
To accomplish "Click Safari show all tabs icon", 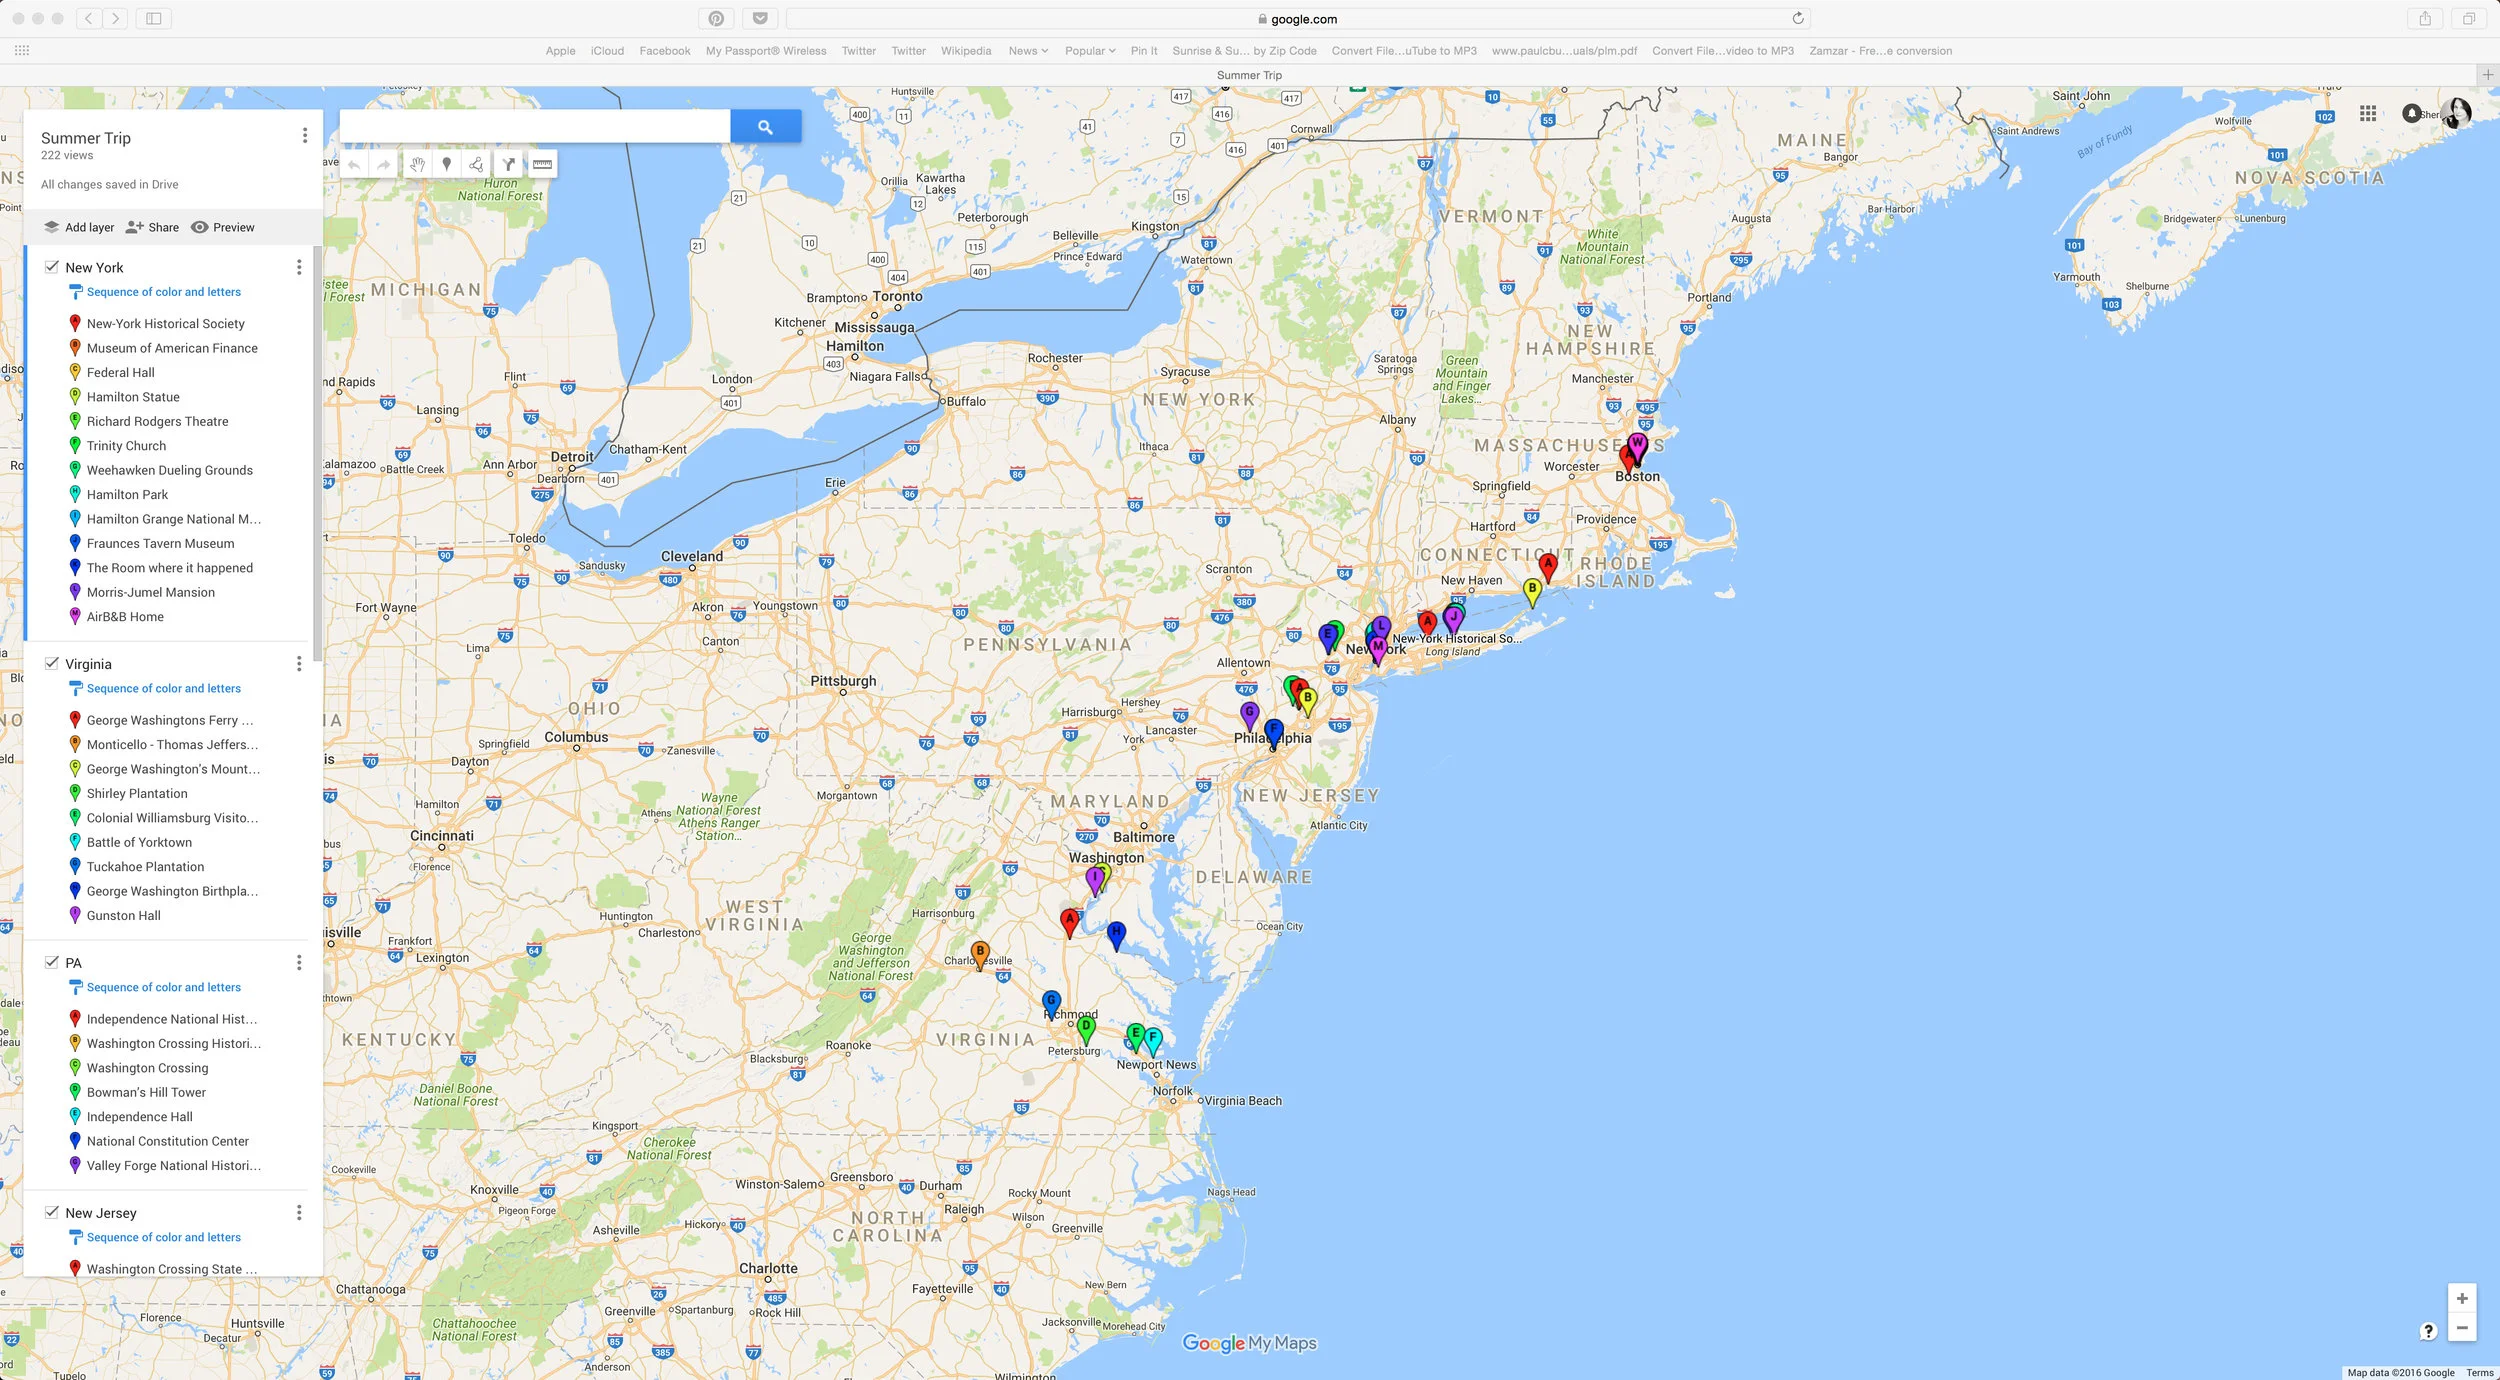I will (x=2469, y=19).
